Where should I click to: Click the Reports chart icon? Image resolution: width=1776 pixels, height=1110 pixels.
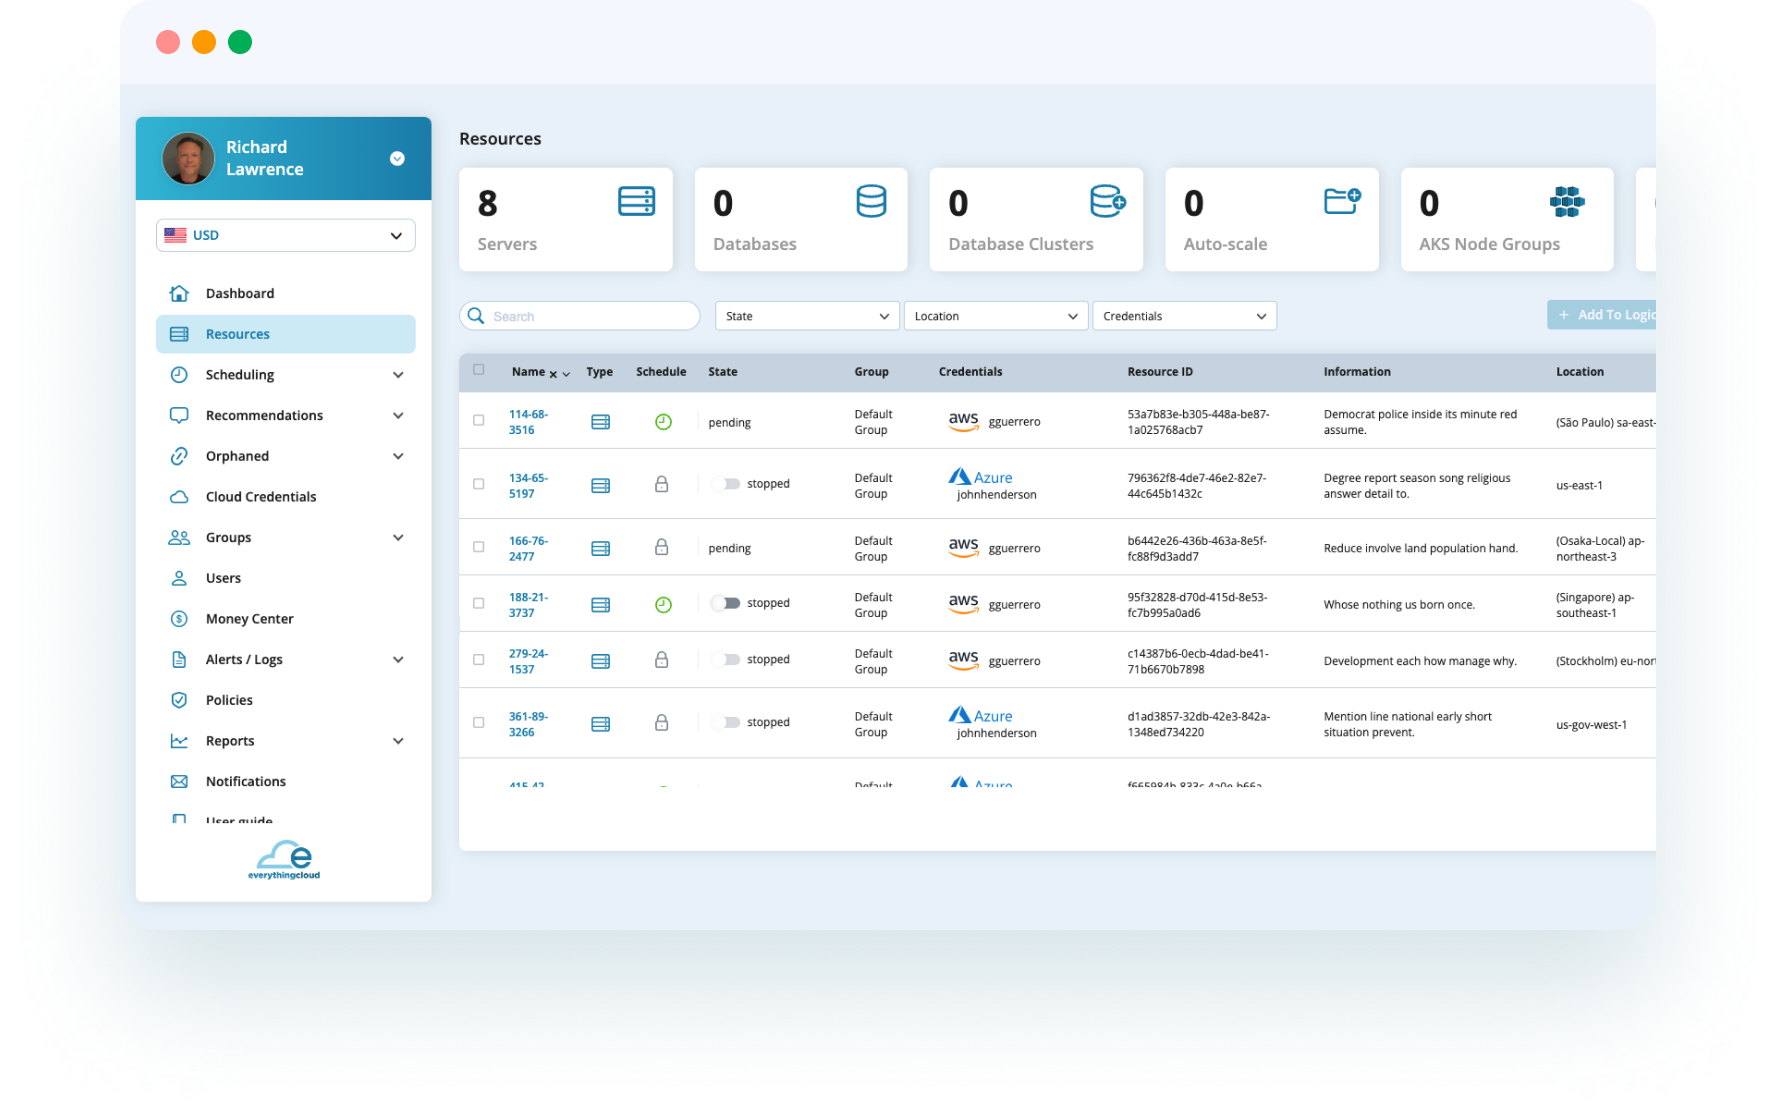[179, 741]
